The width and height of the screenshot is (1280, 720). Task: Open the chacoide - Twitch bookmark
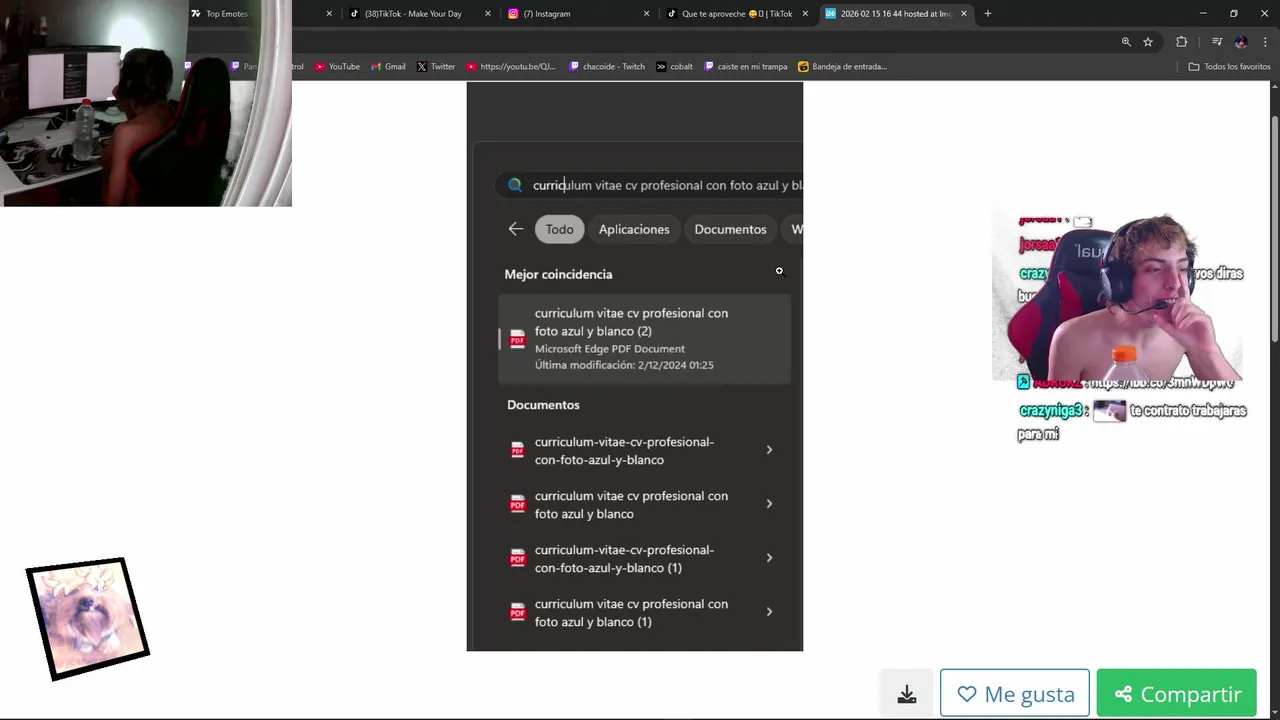(x=607, y=67)
